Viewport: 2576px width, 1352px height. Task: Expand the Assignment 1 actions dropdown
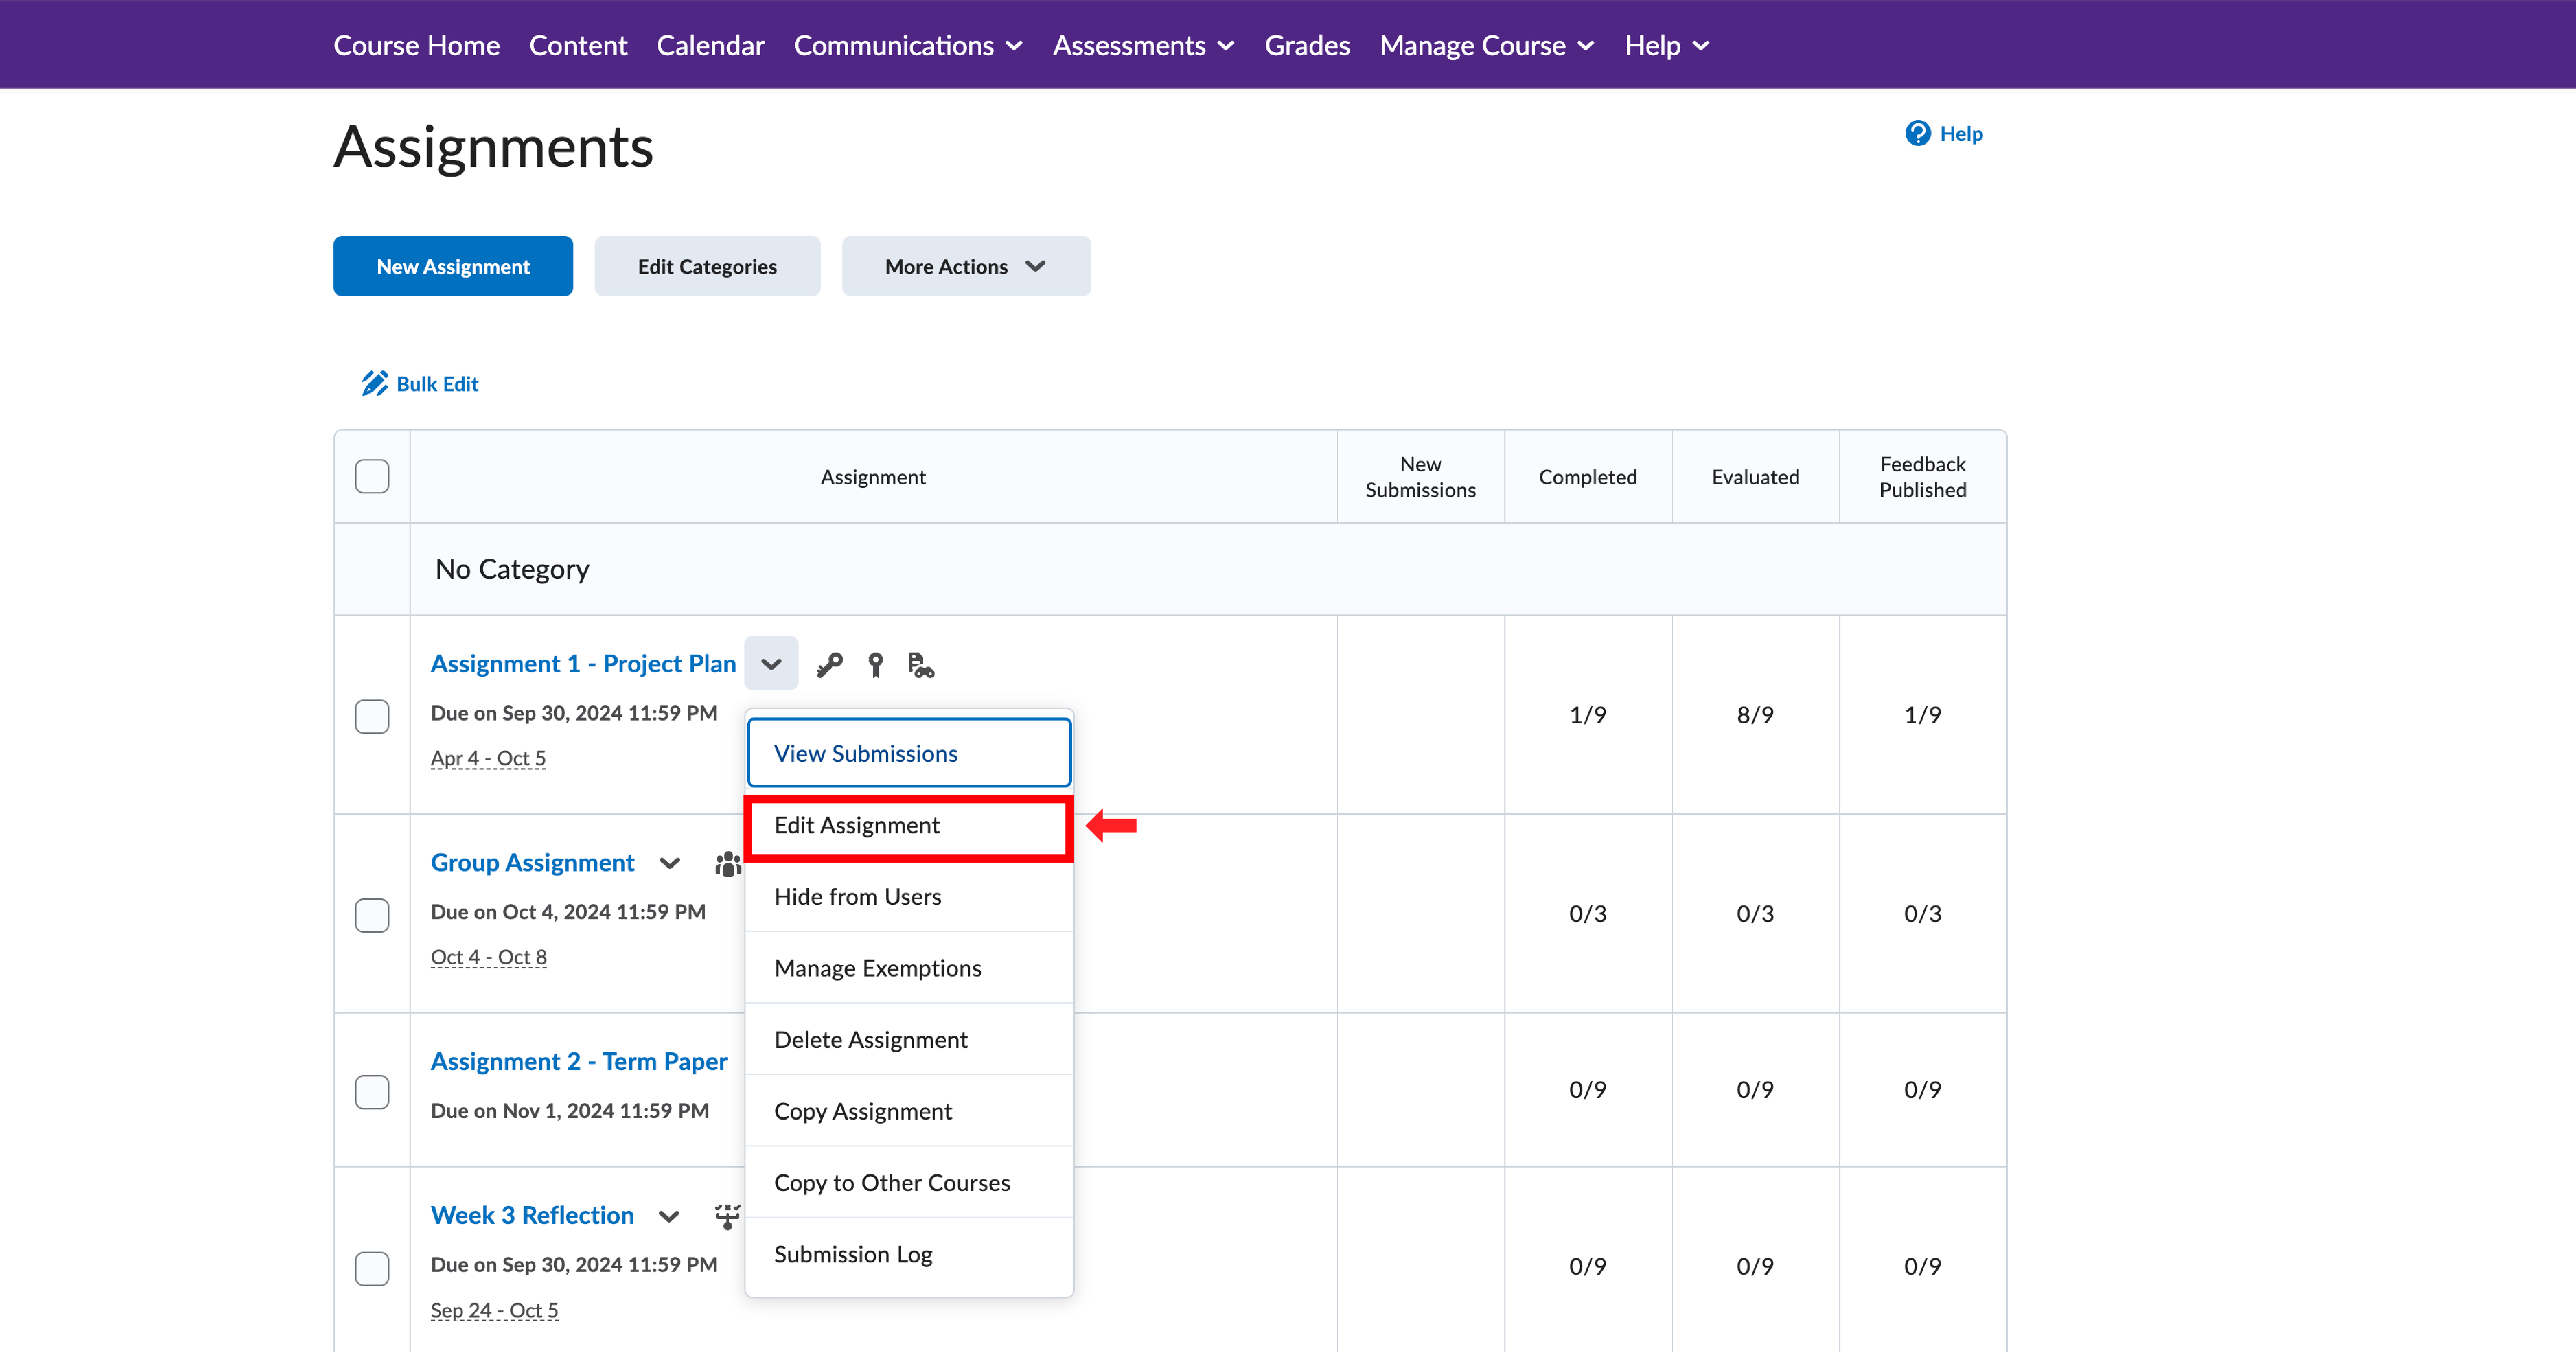(x=770, y=663)
